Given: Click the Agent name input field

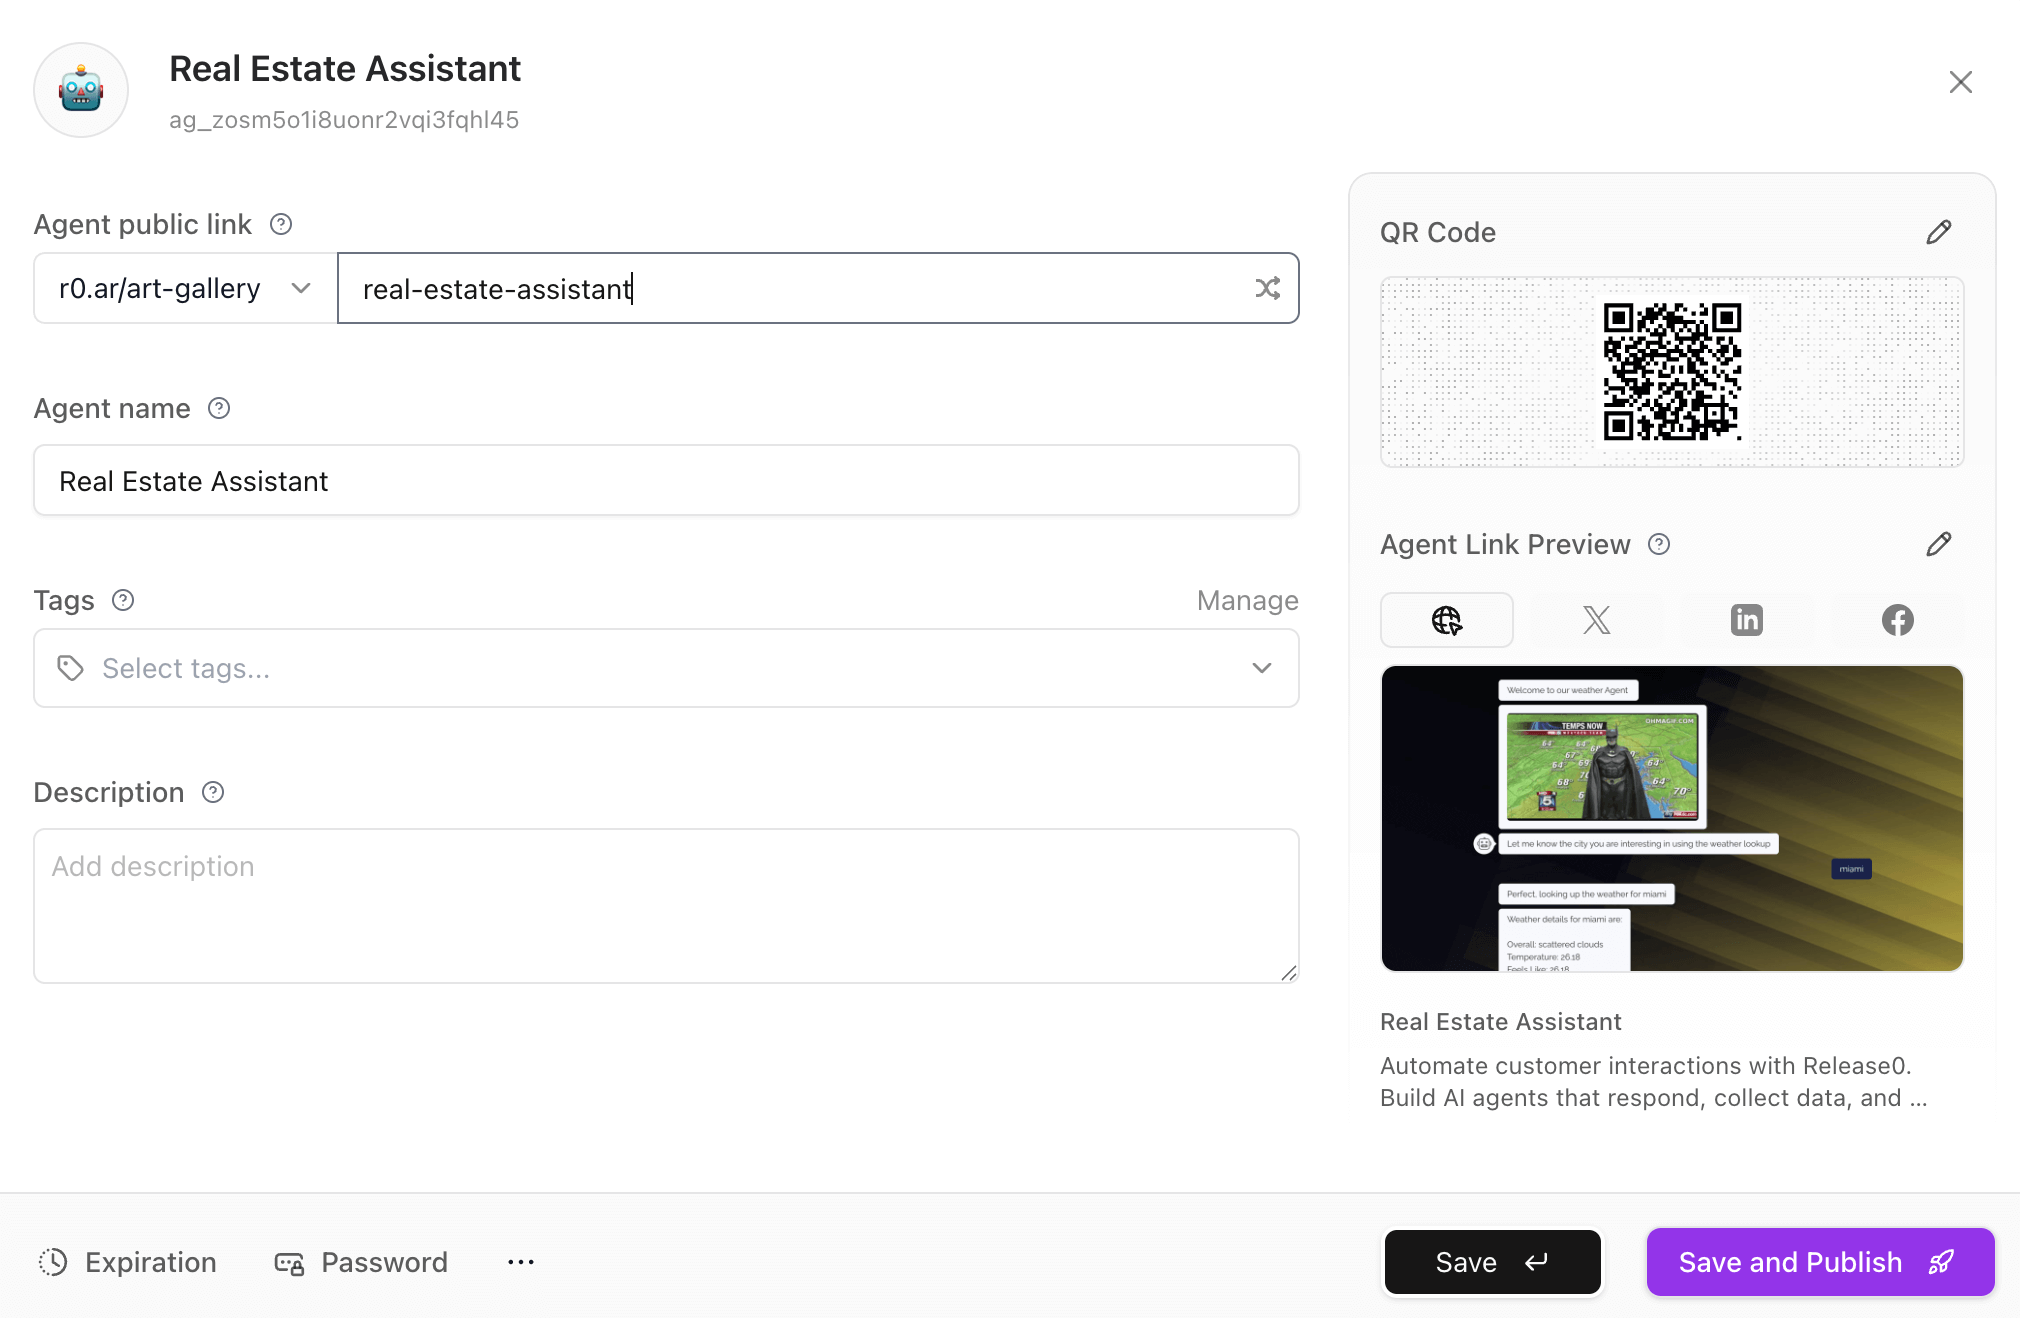Looking at the screenshot, I should (666, 481).
